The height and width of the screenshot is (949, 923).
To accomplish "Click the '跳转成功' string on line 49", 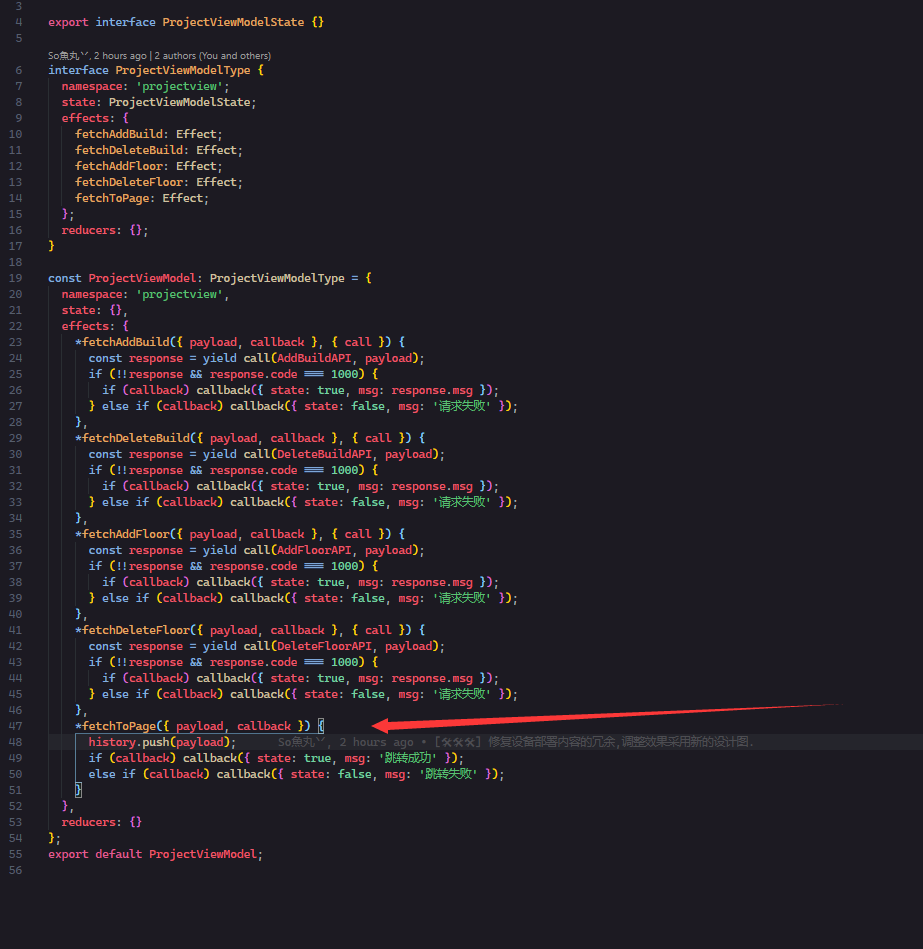I will pyautogui.click(x=409, y=758).
